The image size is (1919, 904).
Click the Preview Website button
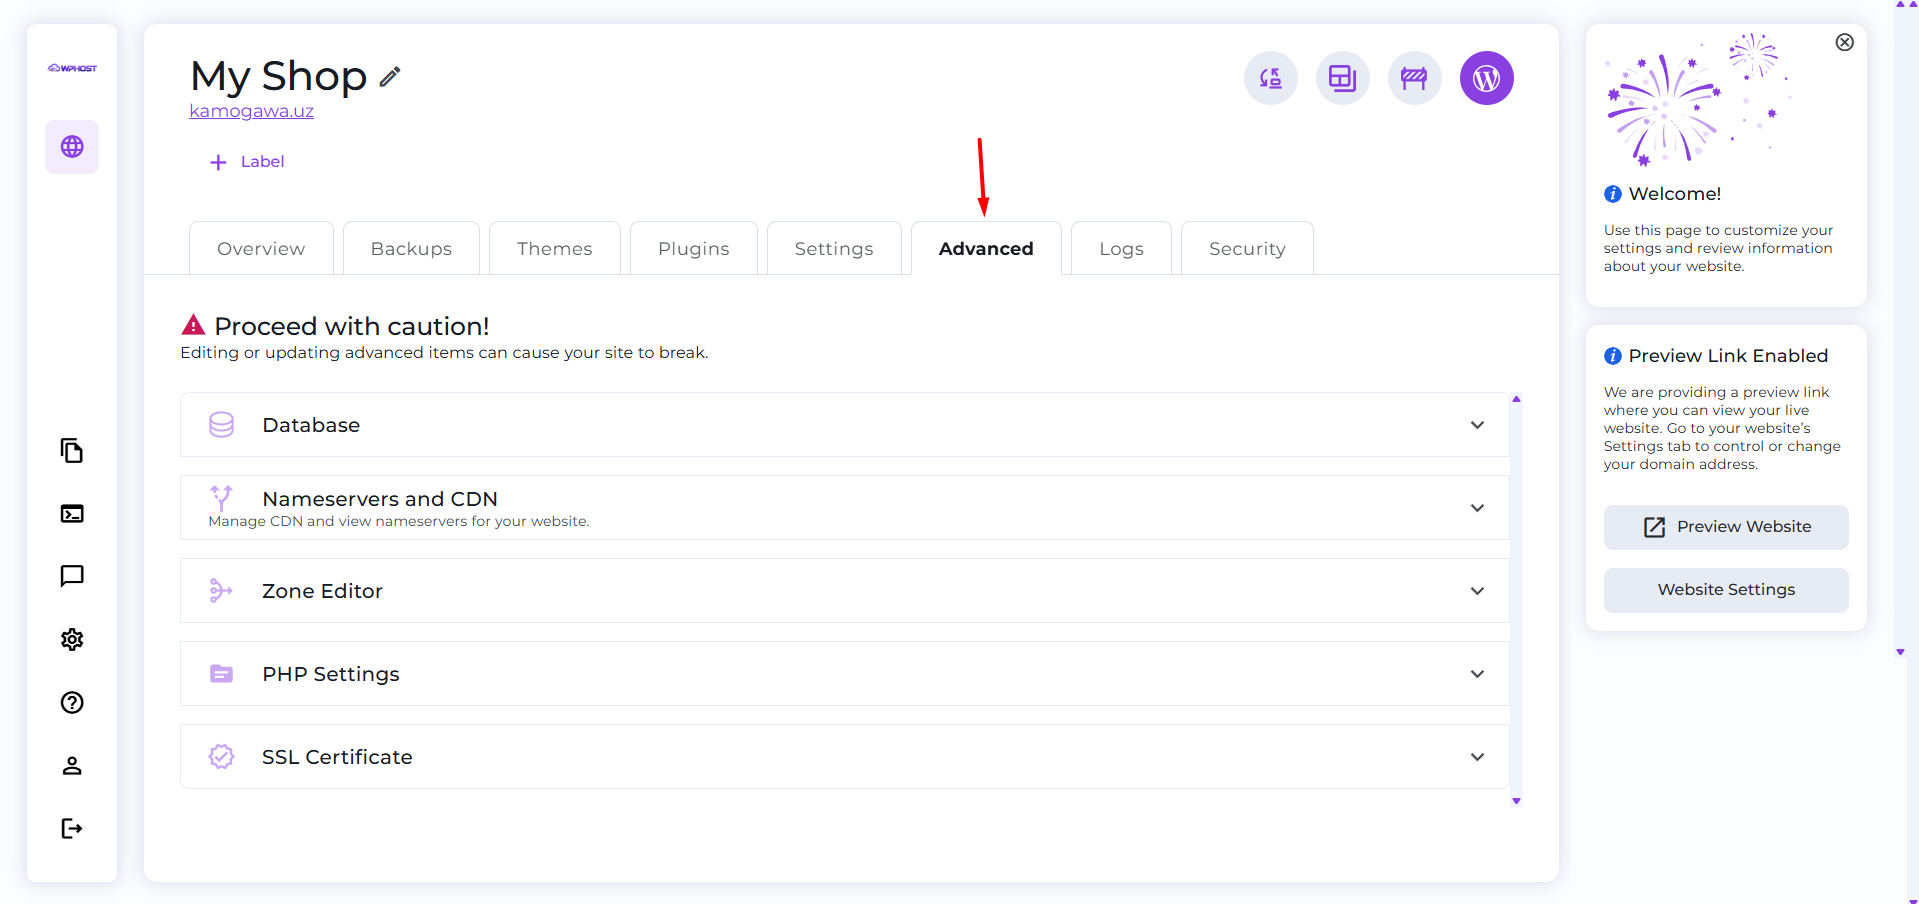click(1726, 527)
